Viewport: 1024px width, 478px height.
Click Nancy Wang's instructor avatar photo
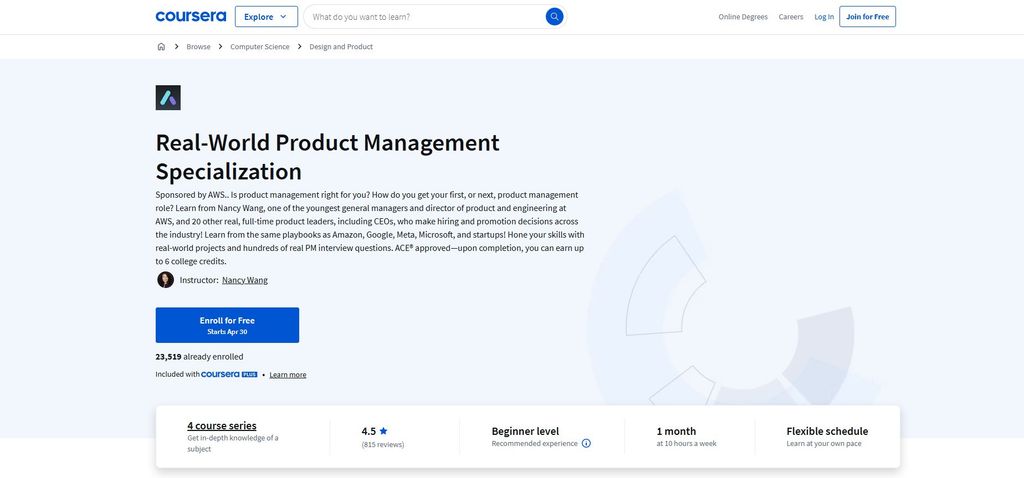(165, 279)
